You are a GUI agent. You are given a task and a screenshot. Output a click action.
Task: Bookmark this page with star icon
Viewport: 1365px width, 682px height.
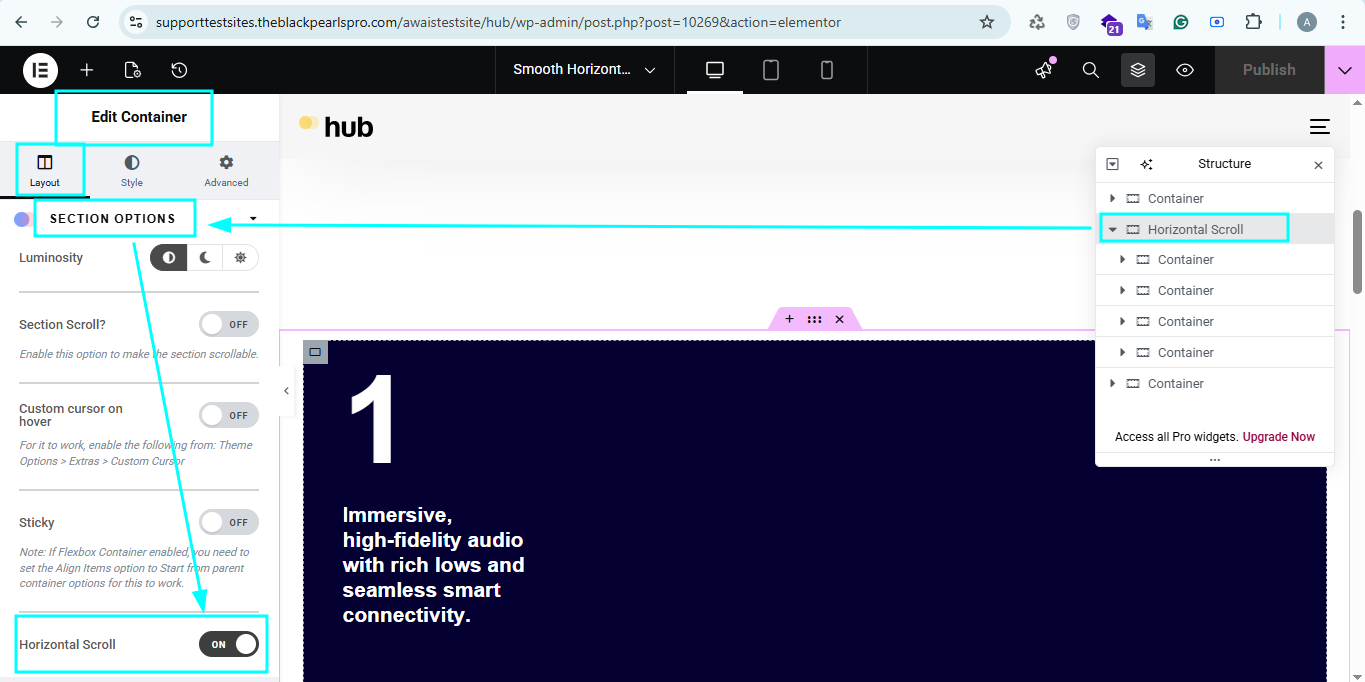[987, 22]
